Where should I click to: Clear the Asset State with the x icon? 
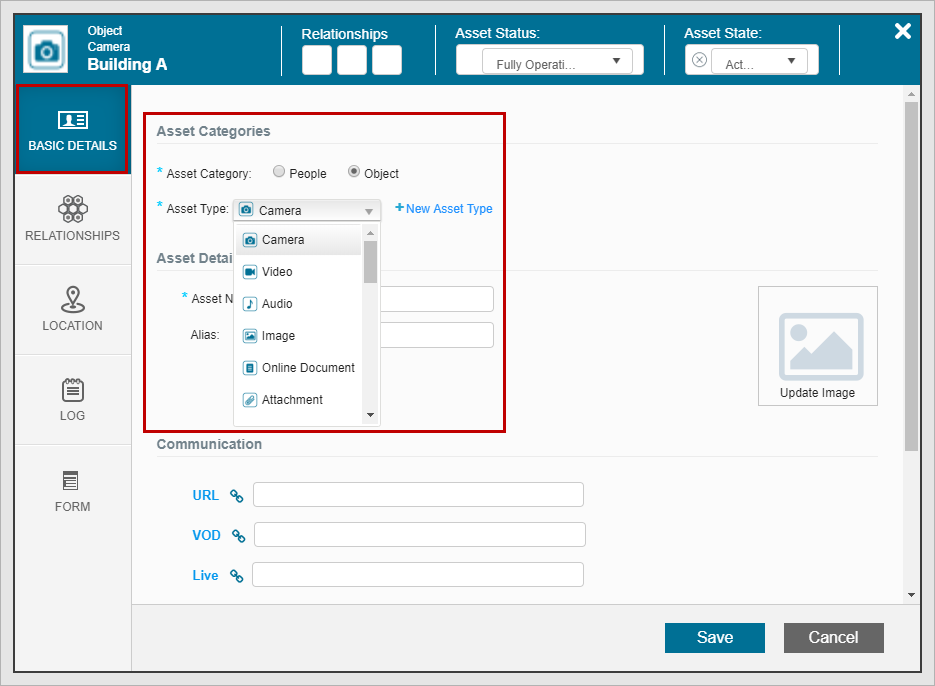point(699,60)
